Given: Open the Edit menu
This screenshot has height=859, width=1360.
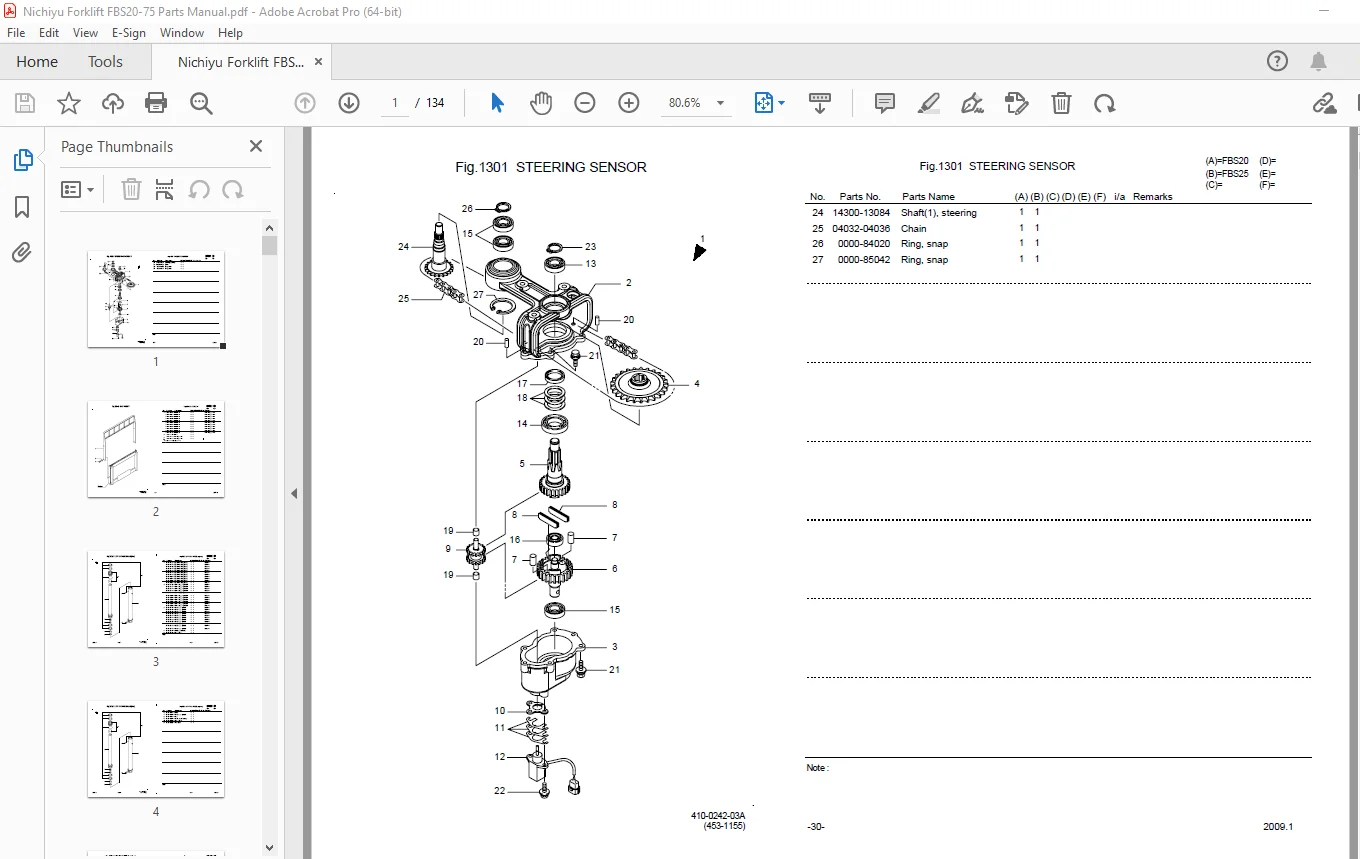Looking at the screenshot, I should click(x=49, y=33).
